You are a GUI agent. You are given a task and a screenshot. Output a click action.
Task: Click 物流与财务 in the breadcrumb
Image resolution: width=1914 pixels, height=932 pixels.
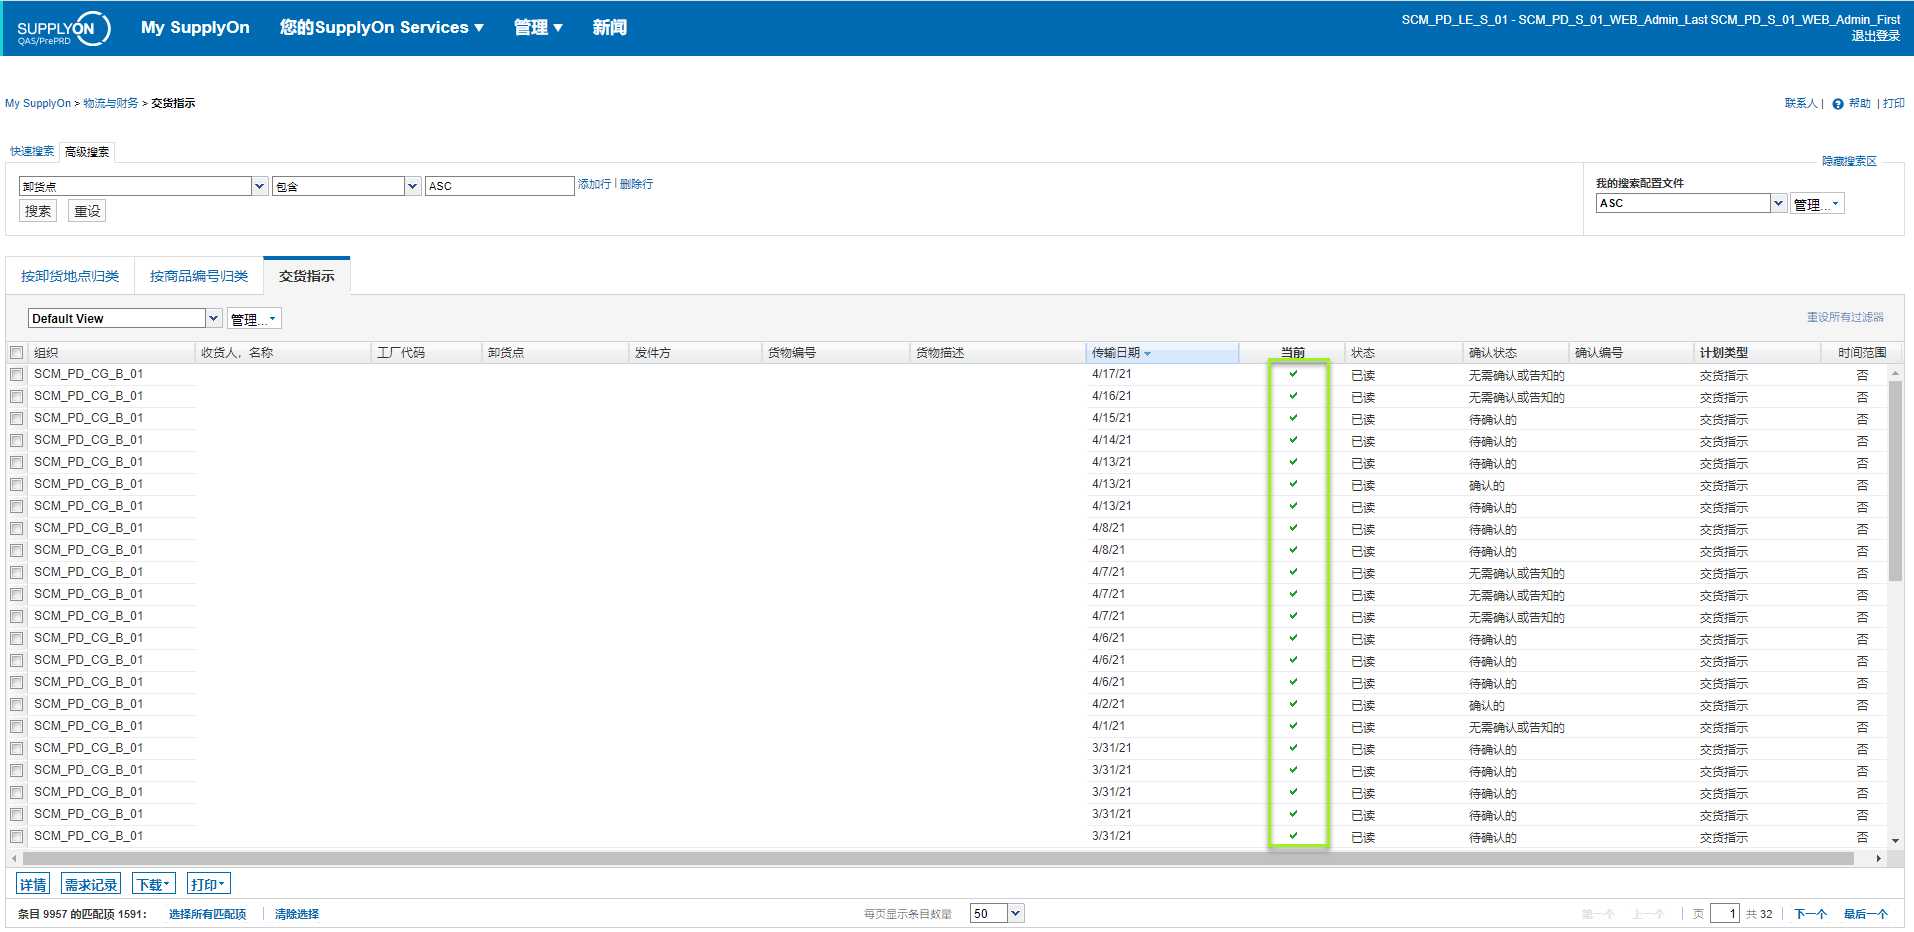[111, 103]
